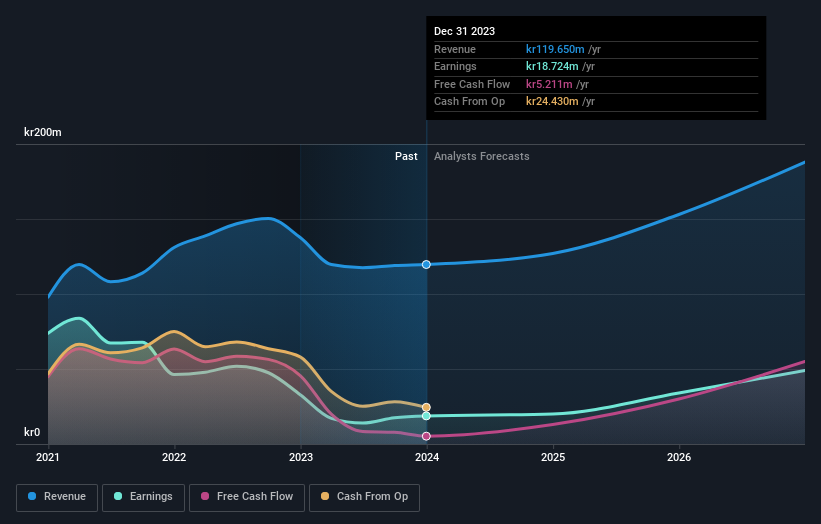Toggle the Revenue legend button
The image size is (821, 524).
point(57,497)
